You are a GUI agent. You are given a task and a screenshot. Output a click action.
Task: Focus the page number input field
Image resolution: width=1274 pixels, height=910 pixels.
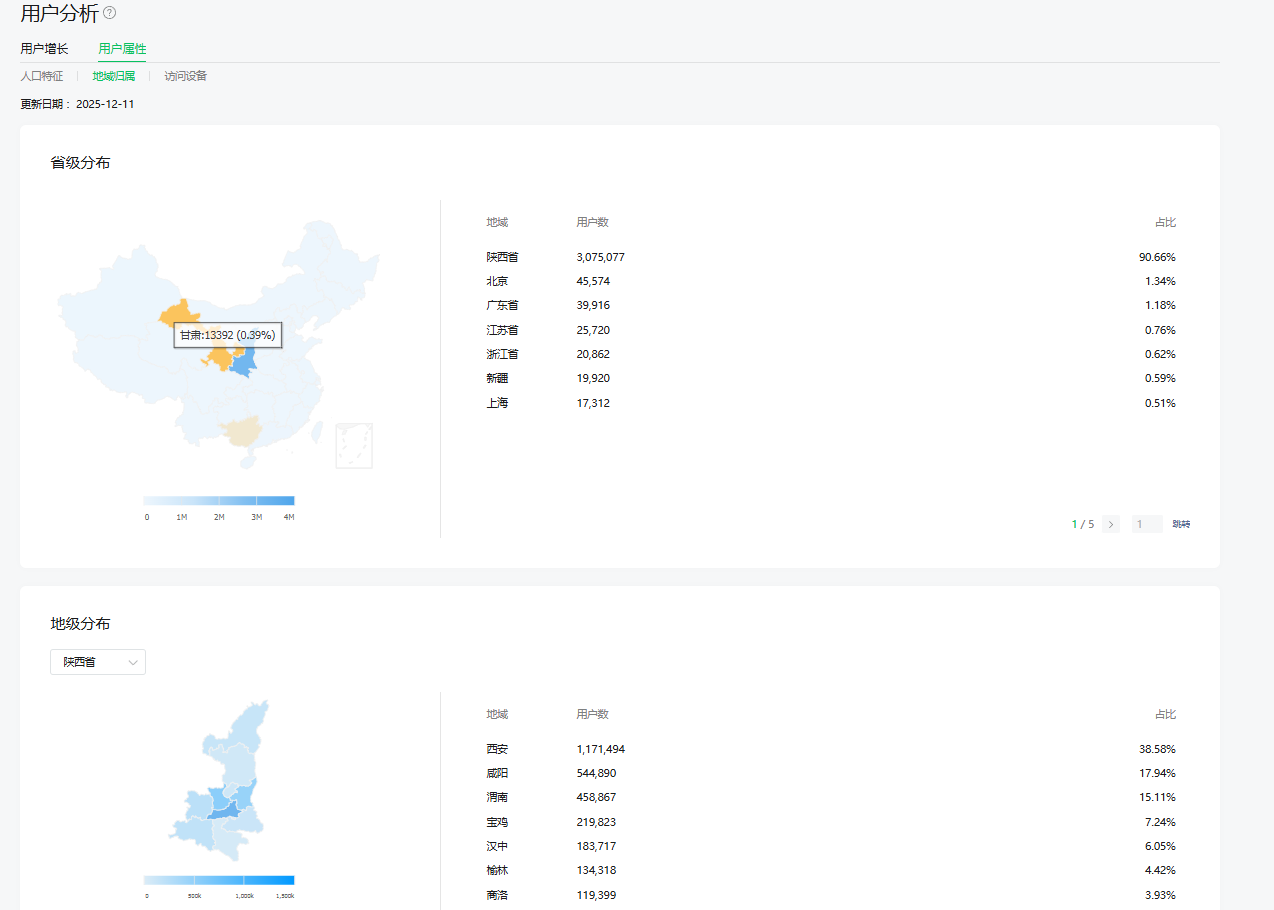tap(1147, 524)
